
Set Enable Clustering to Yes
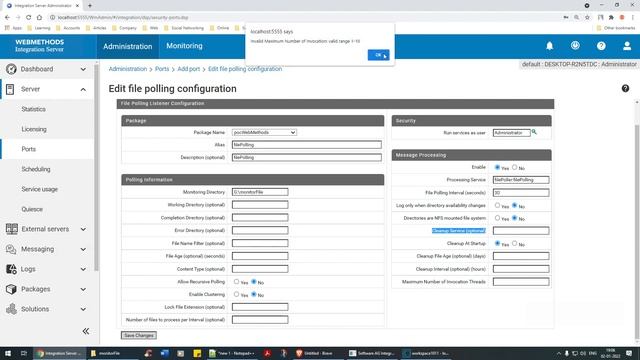click(x=236, y=294)
